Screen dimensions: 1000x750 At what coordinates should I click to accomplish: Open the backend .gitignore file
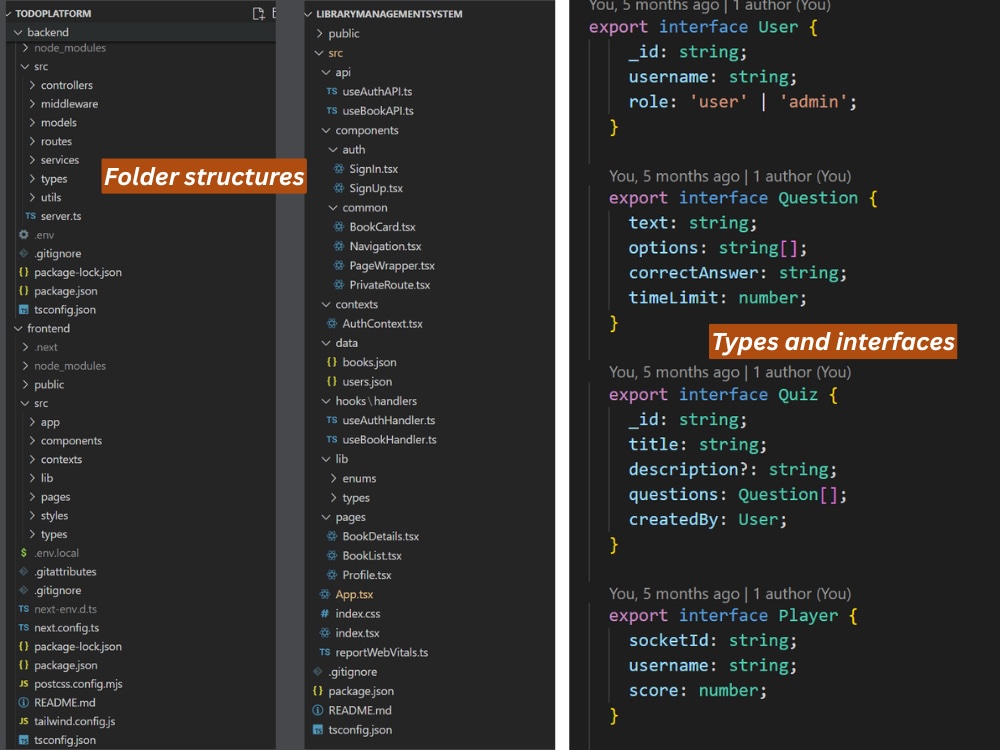57,253
